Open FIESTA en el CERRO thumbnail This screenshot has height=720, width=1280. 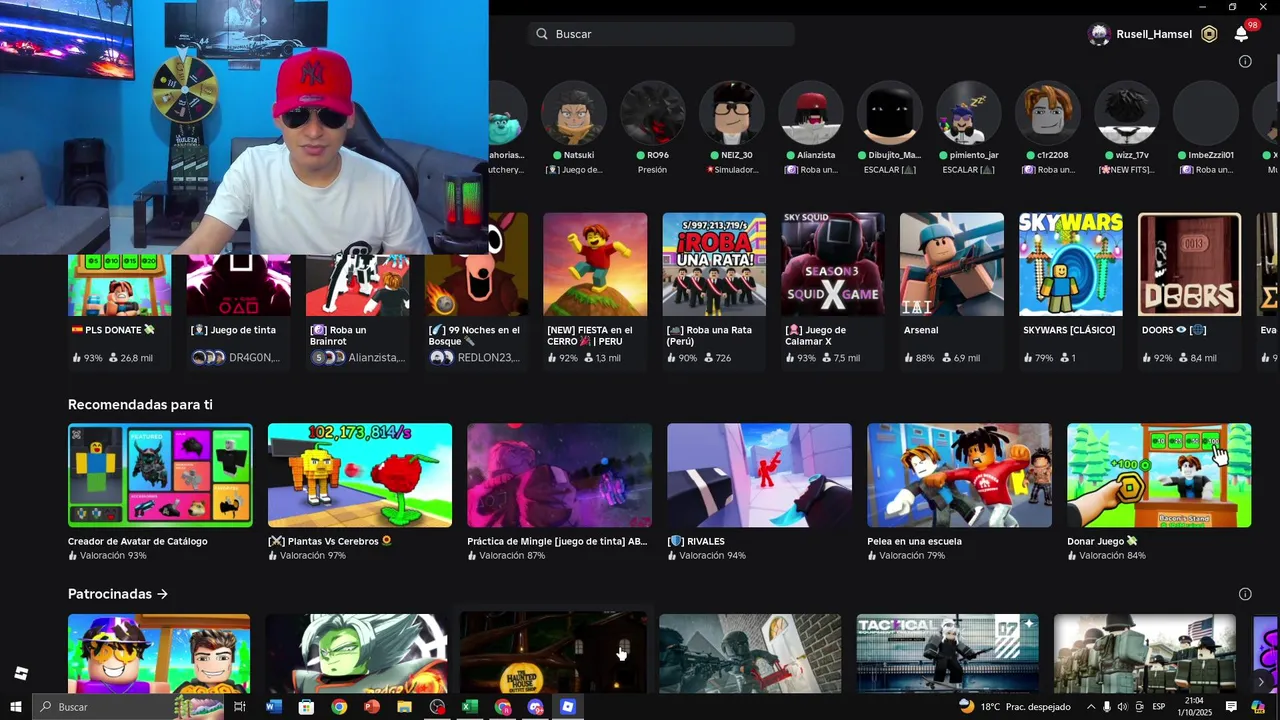click(595, 264)
